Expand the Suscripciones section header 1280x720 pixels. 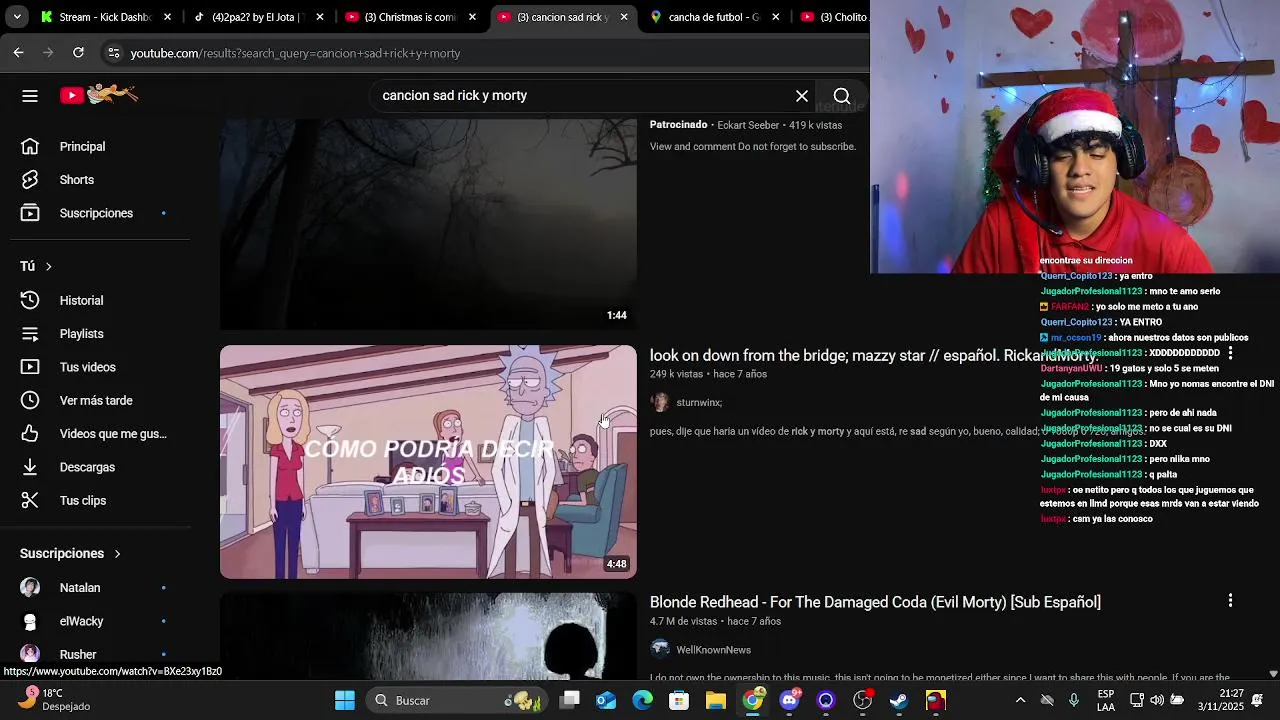click(x=70, y=553)
